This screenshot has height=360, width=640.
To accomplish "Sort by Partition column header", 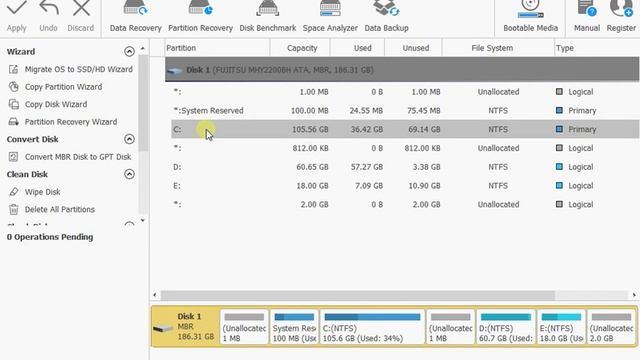I will point(217,48).
